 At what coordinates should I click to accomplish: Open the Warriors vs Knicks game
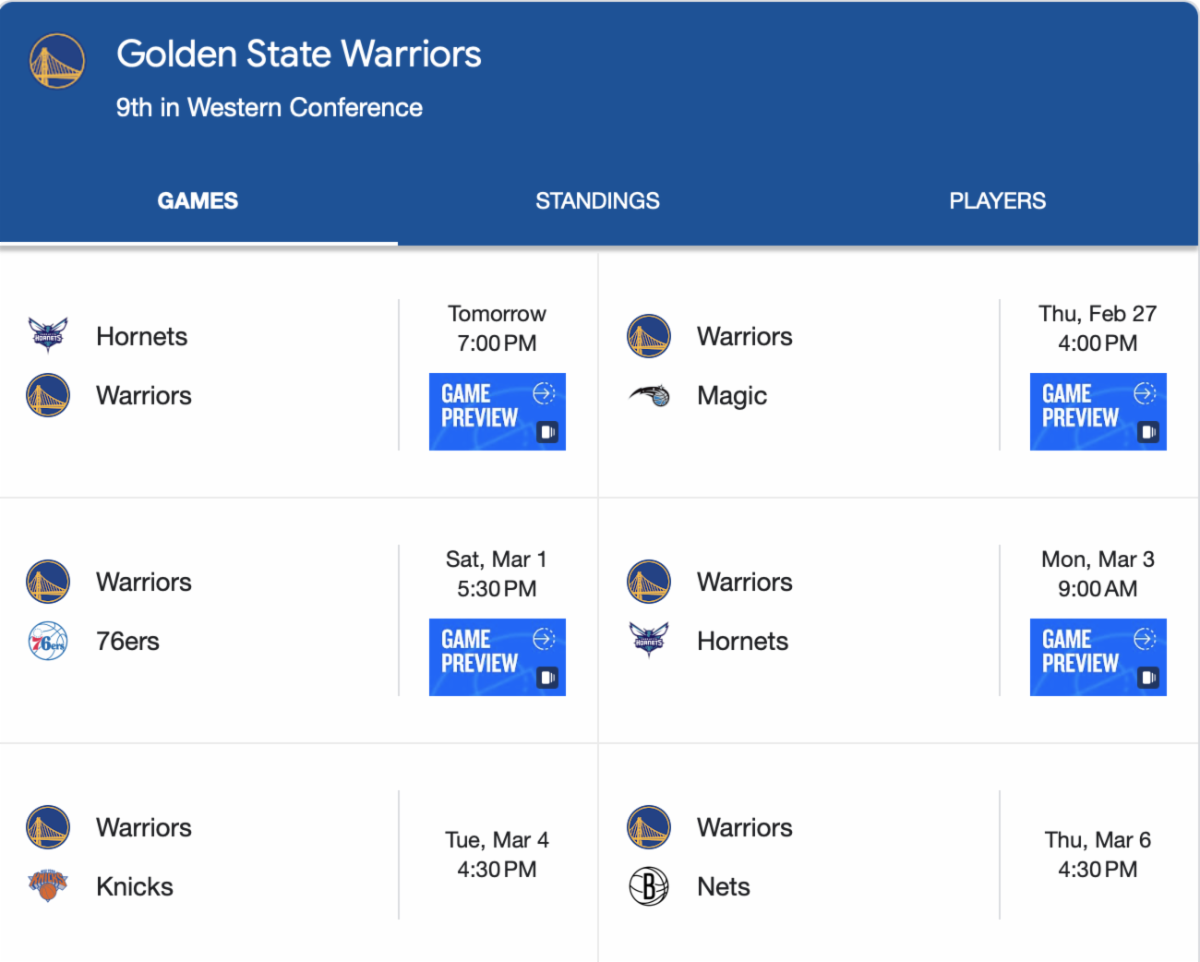tap(298, 856)
